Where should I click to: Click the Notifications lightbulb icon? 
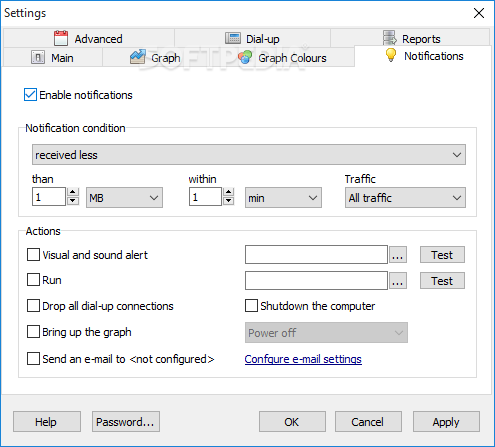click(x=391, y=55)
